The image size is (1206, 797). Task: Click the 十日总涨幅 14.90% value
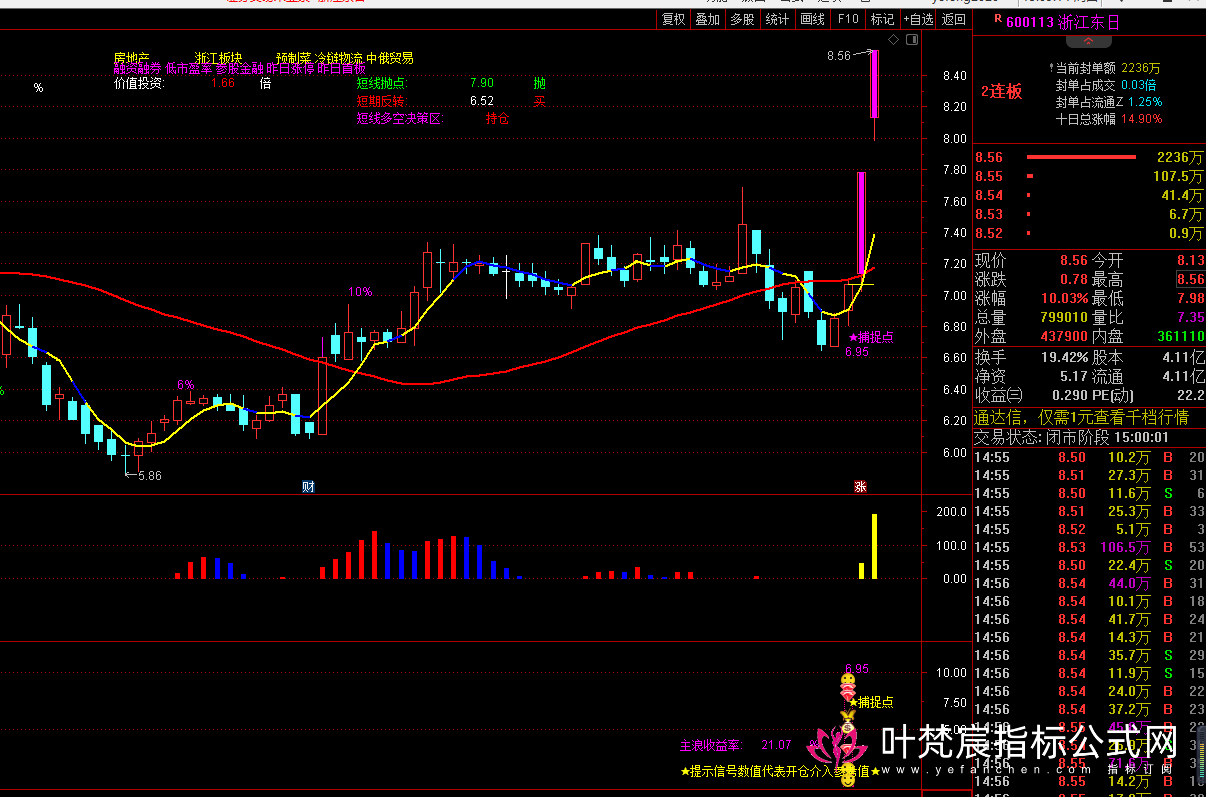click(x=1140, y=118)
